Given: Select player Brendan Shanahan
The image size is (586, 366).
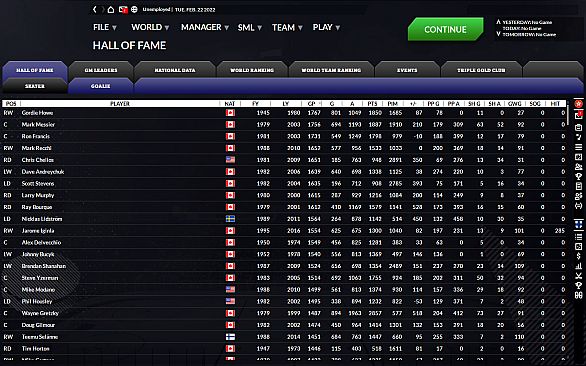Looking at the screenshot, I should (x=44, y=266).
